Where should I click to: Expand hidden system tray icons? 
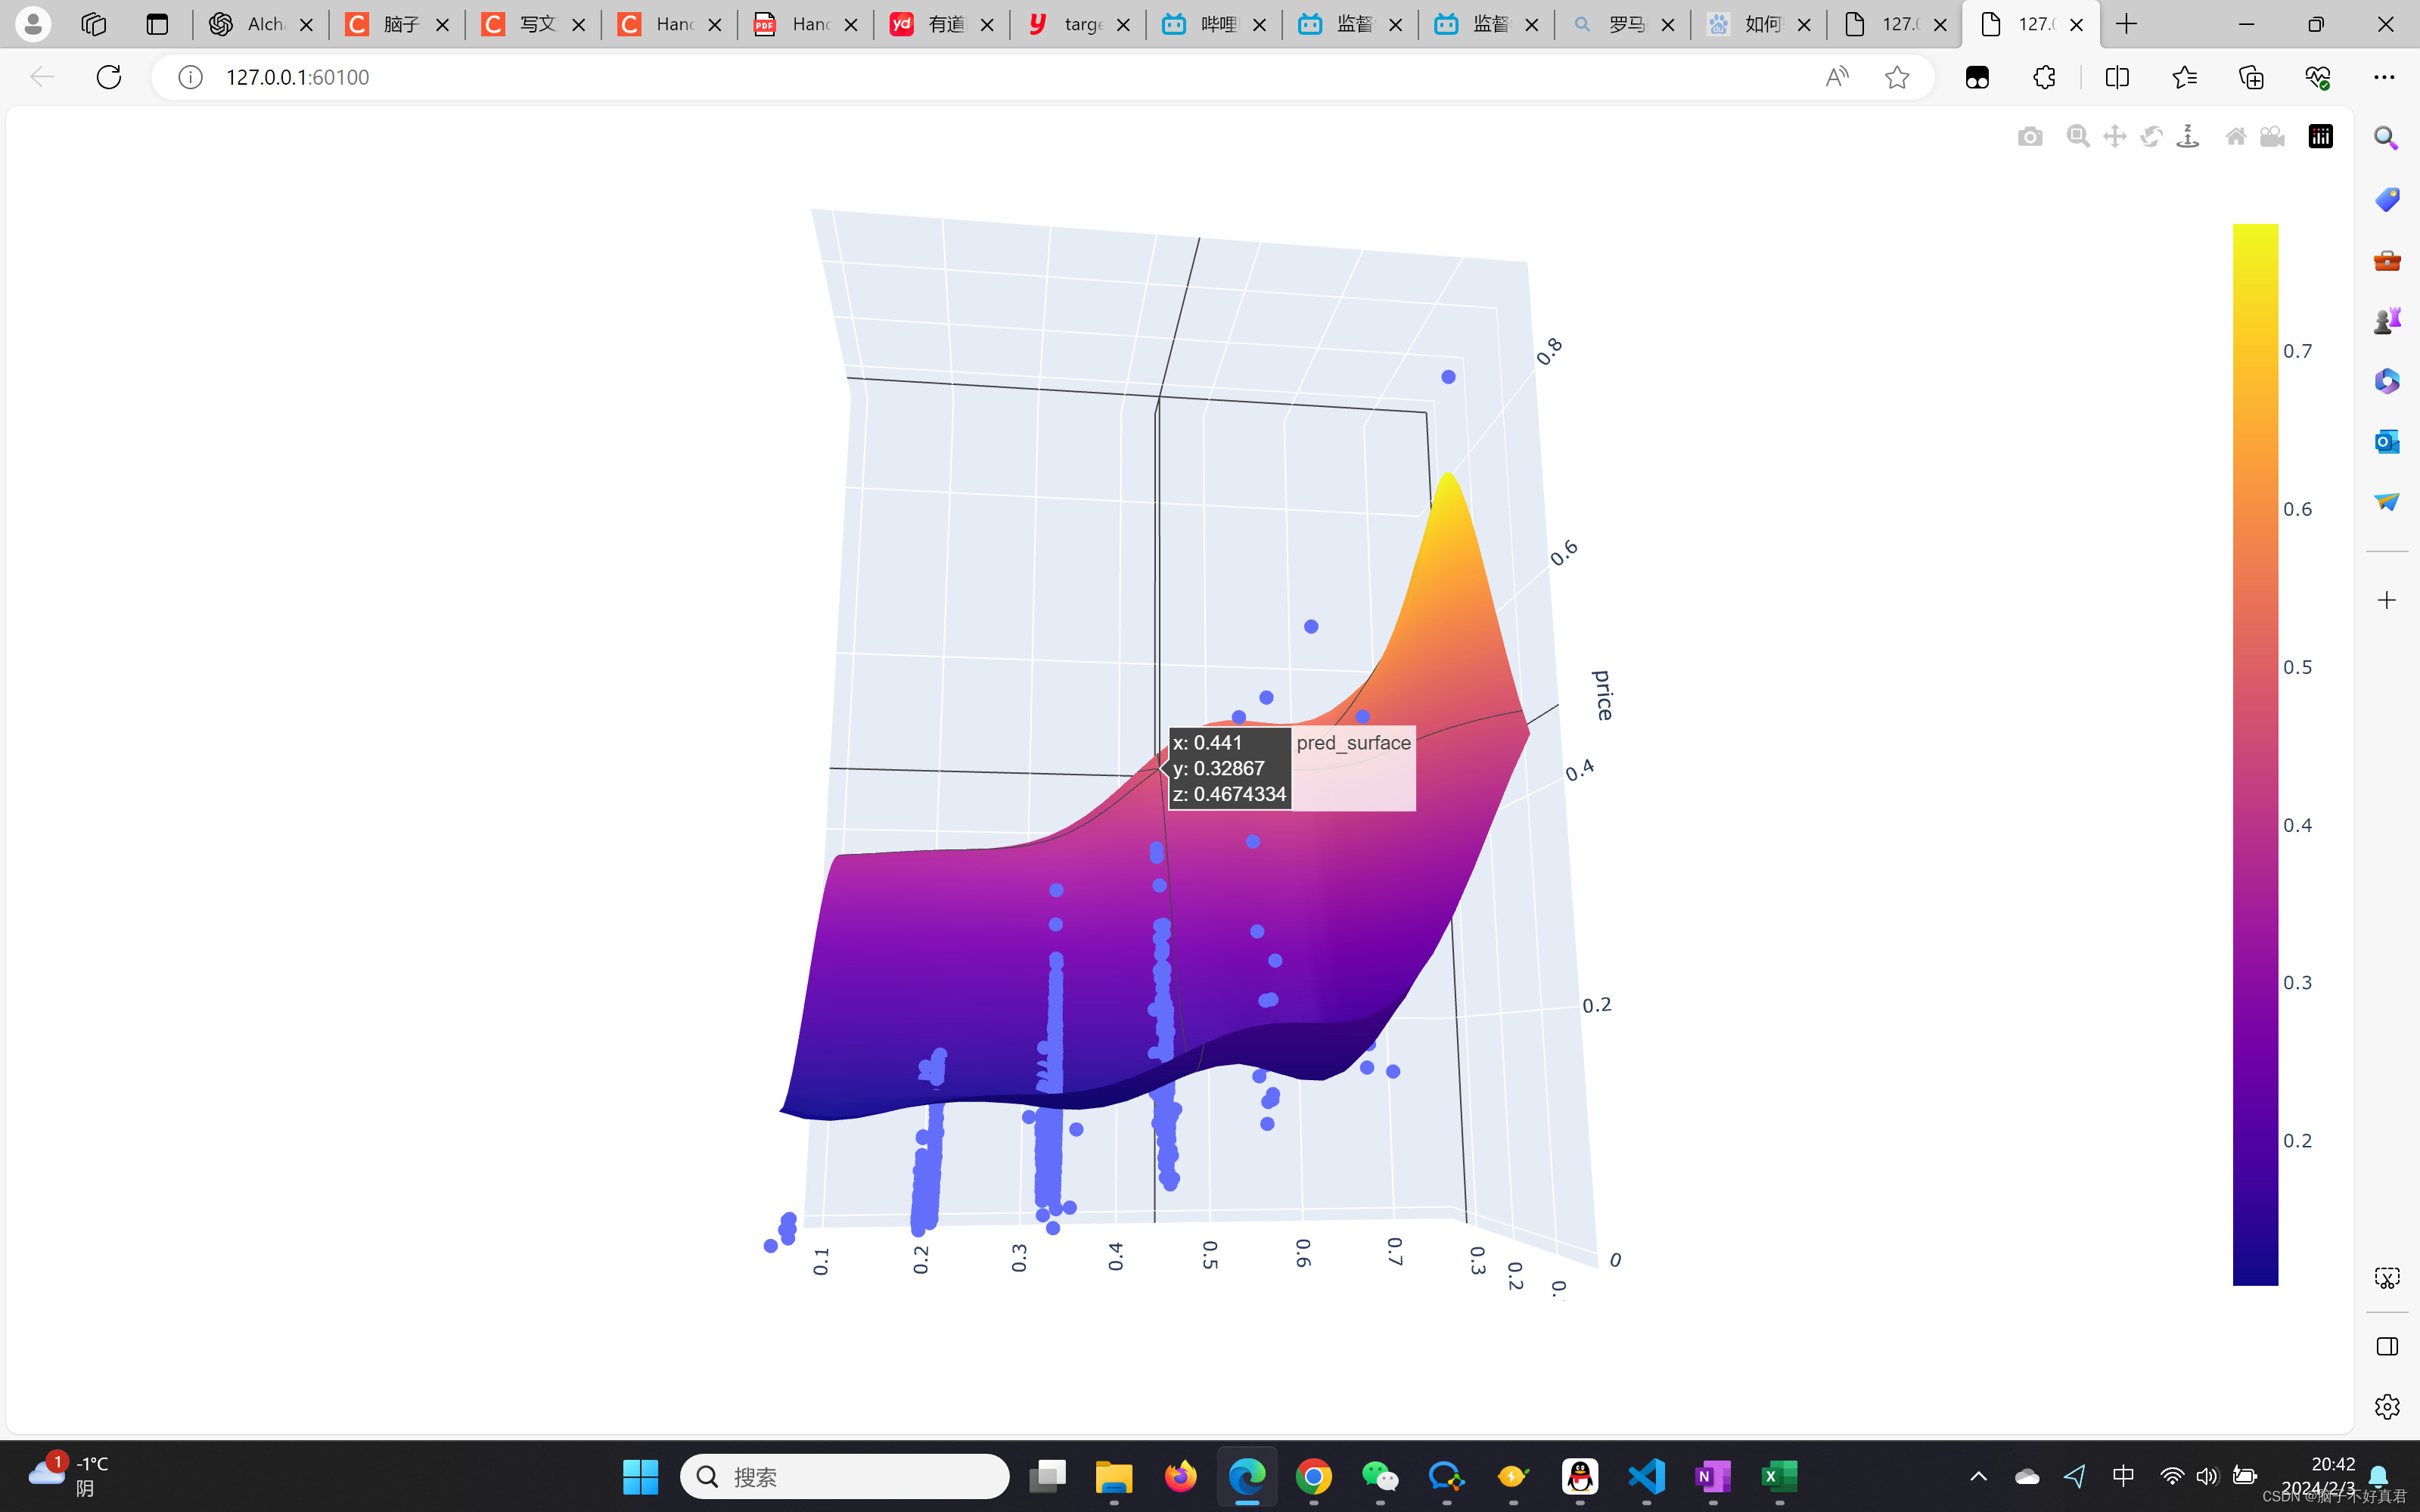pyautogui.click(x=1978, y=1476)
